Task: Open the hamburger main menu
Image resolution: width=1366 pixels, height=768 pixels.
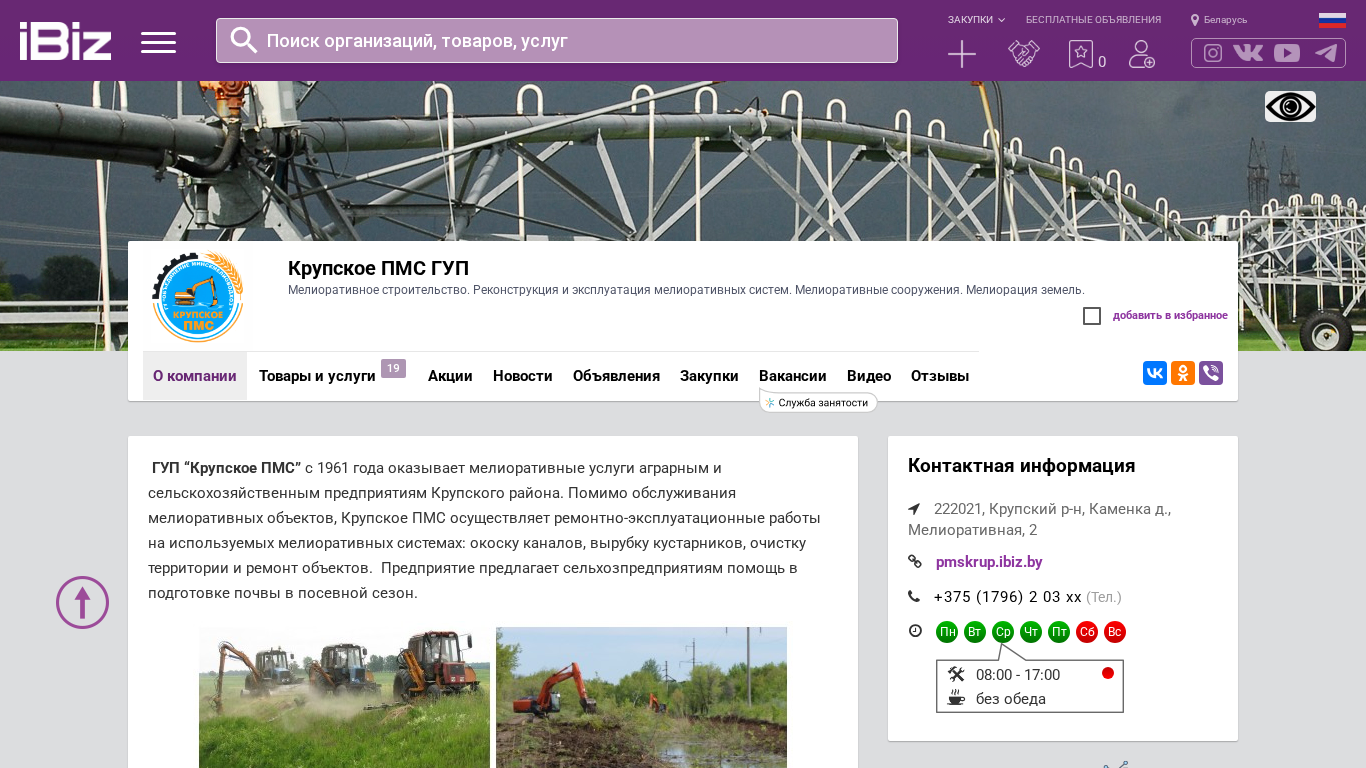Action: click(158, 42)
